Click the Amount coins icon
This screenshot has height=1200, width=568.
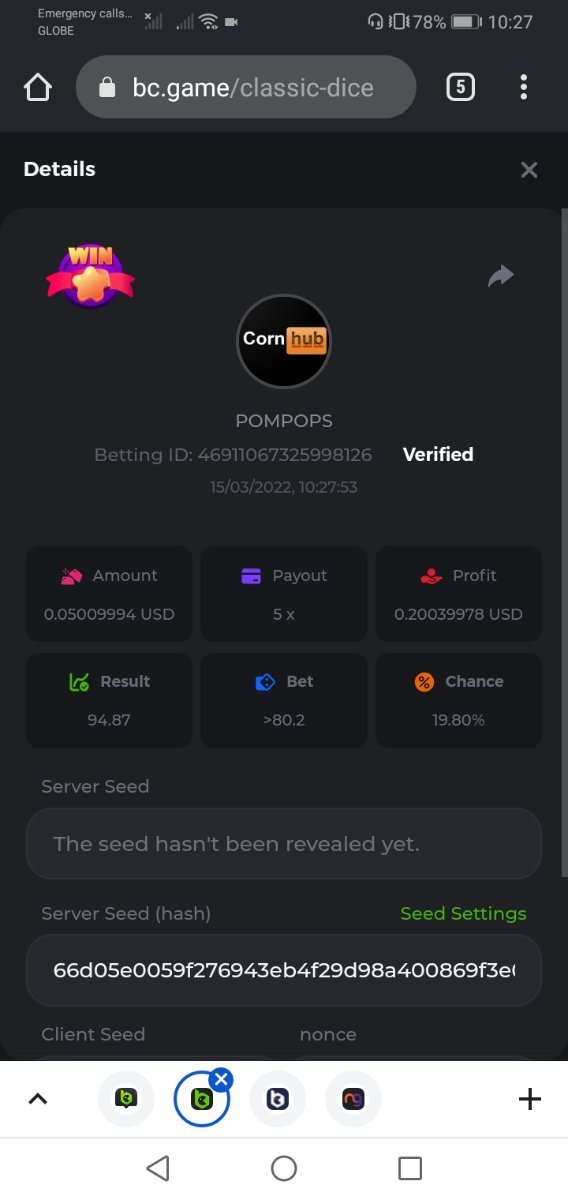tap(70, 576)
